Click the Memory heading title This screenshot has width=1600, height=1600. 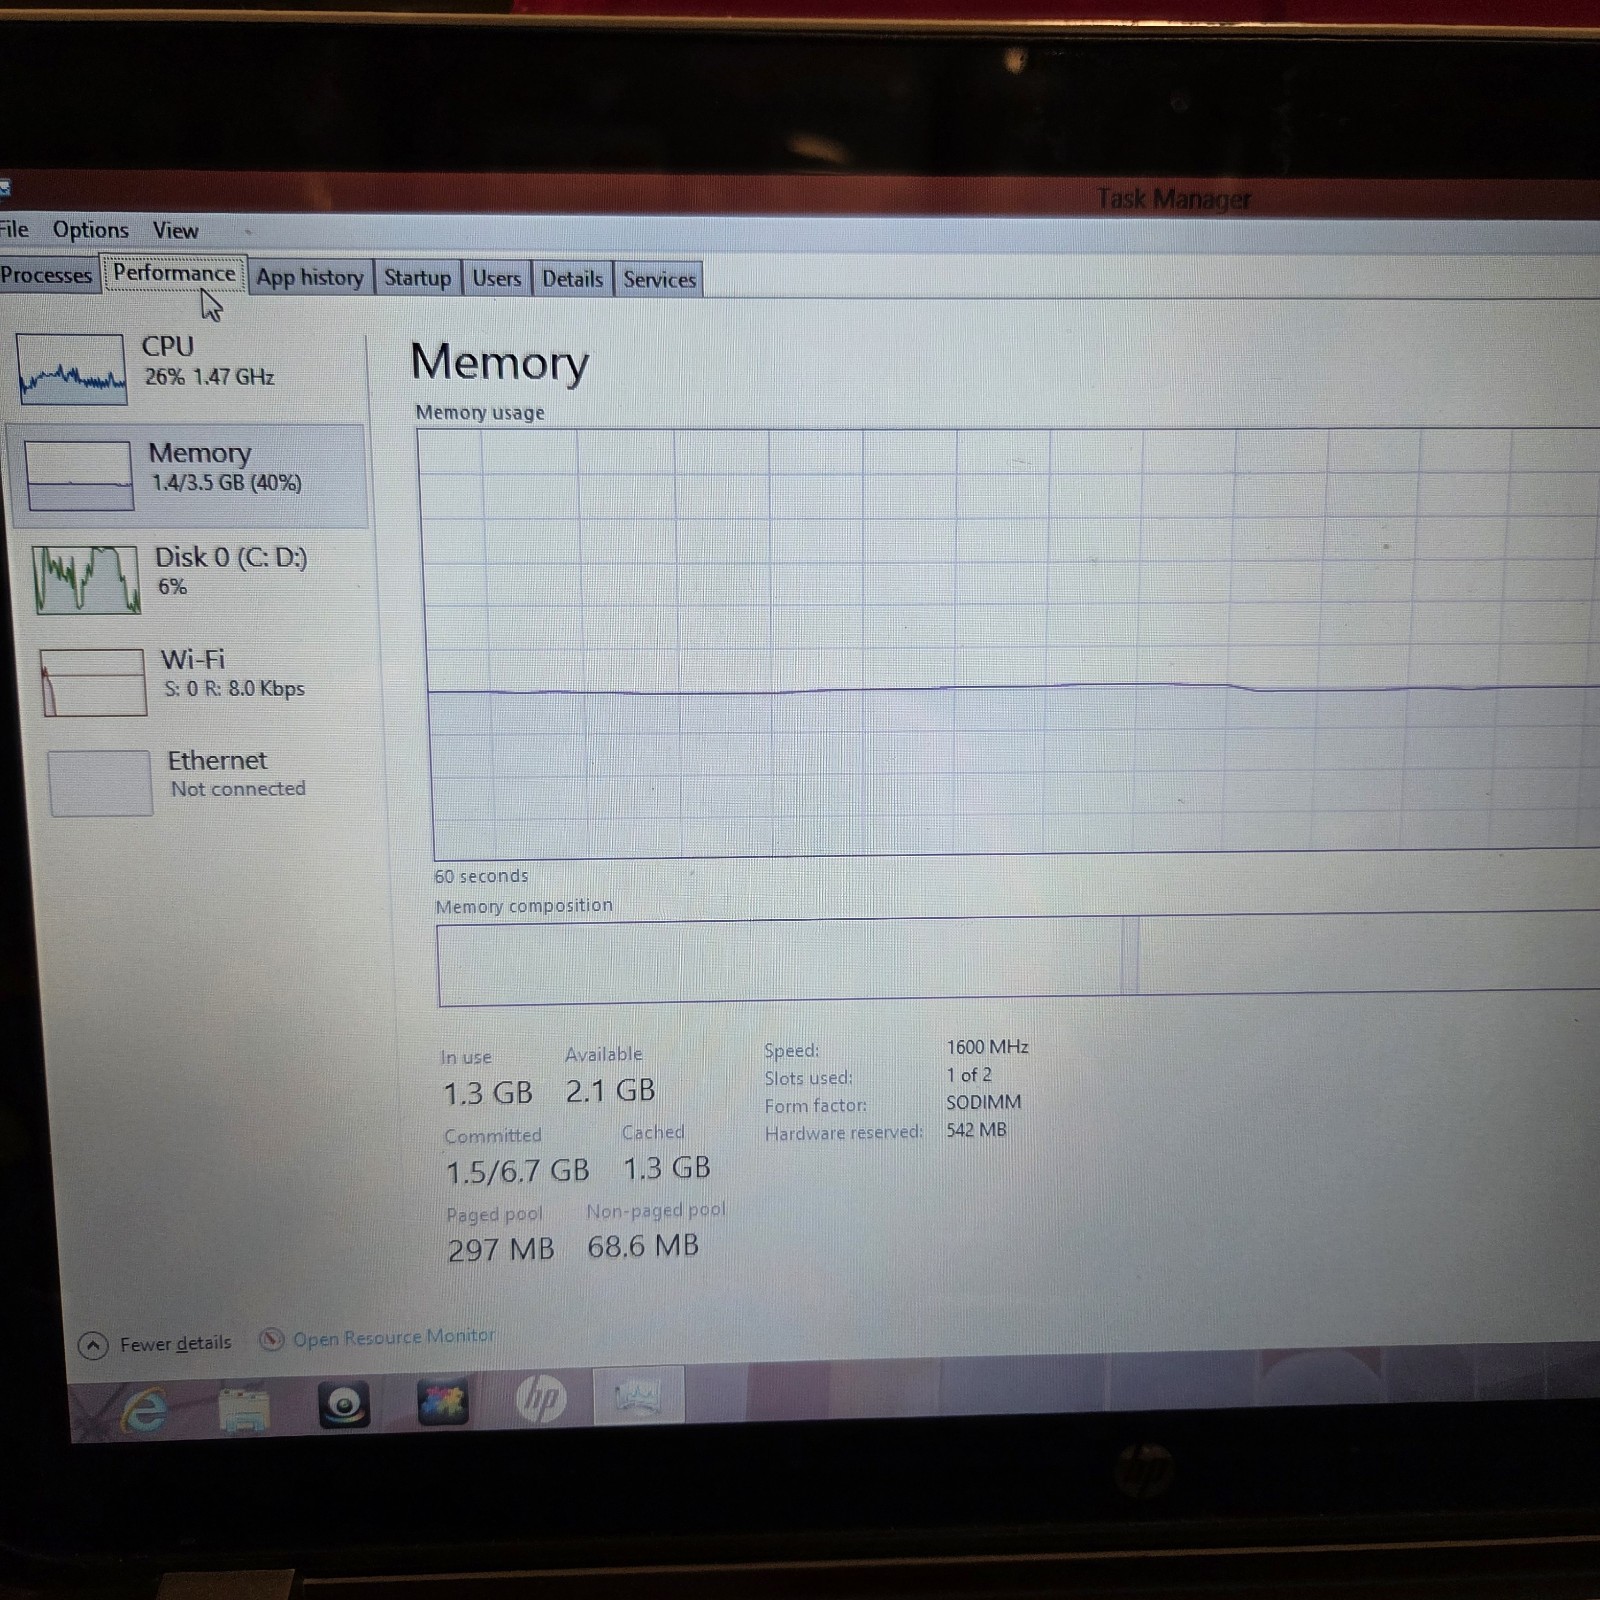[x=499, y=362]
